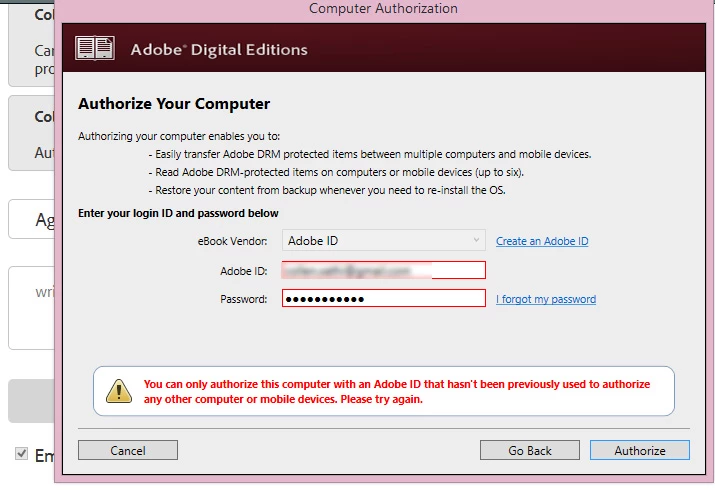The image size is (715, 499).
Task: Click the 'Read Adobe DRM-protected items' line
Action: click(336, 172)
